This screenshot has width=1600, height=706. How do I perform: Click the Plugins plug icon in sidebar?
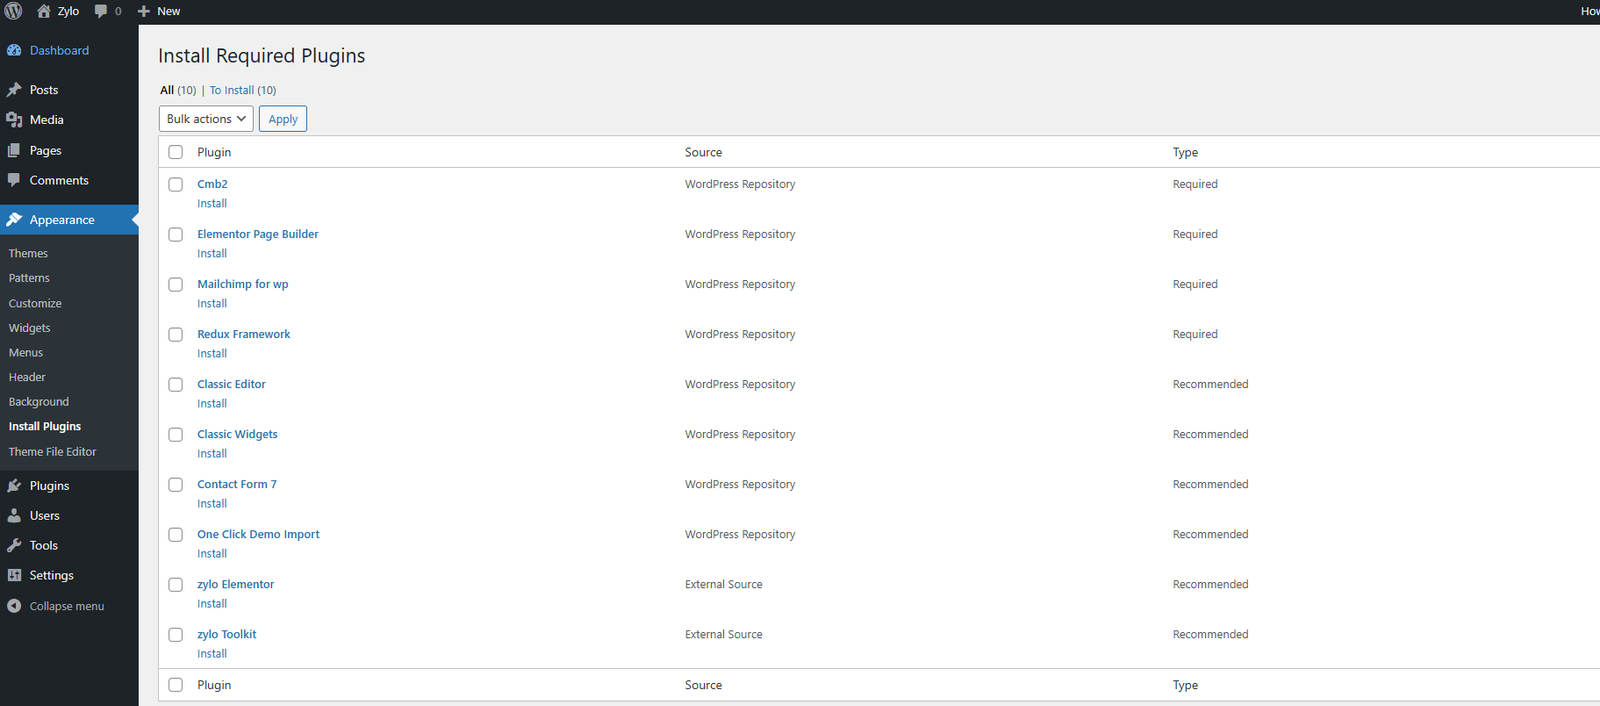14,486
